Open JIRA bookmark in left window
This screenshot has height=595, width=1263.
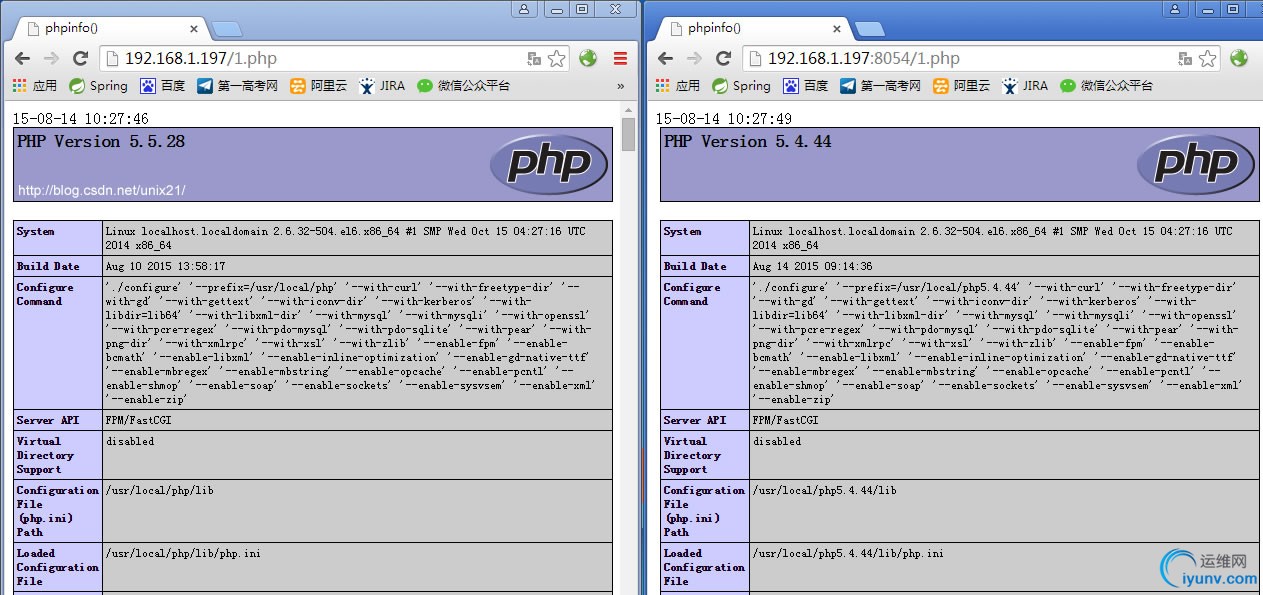tap(383, 86)
